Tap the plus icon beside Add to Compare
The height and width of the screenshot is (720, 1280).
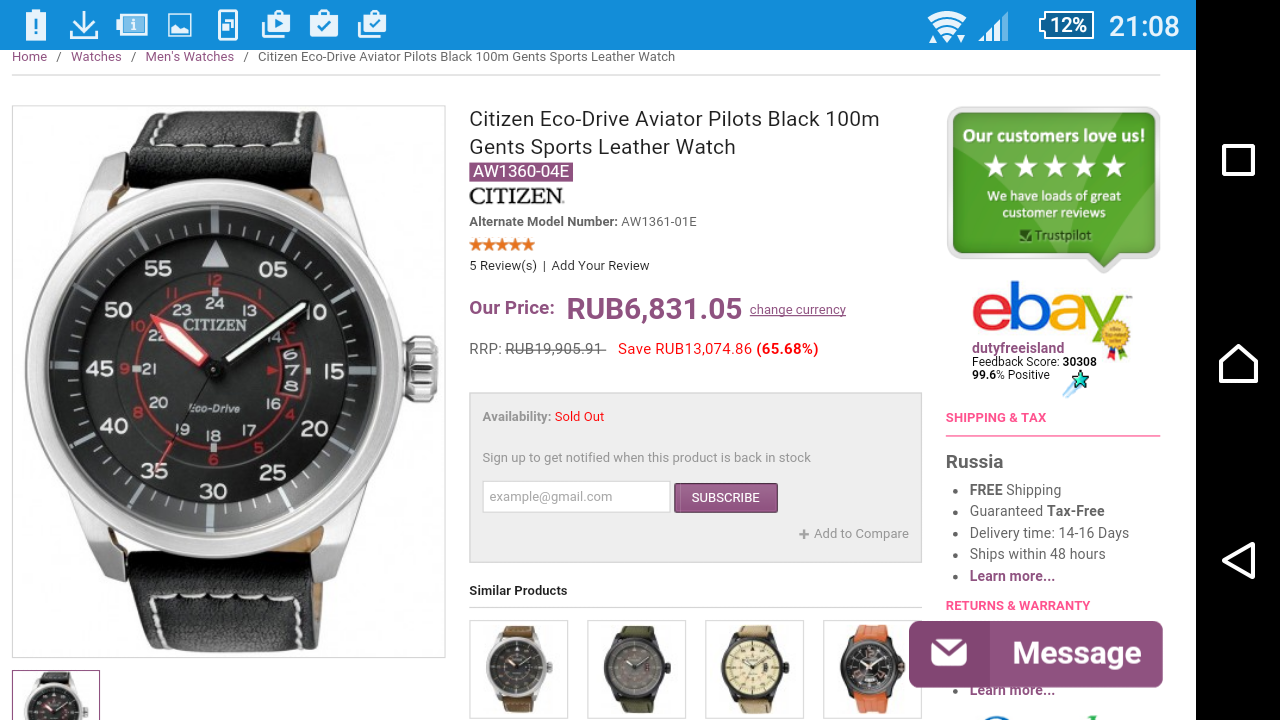coord(804,534)
